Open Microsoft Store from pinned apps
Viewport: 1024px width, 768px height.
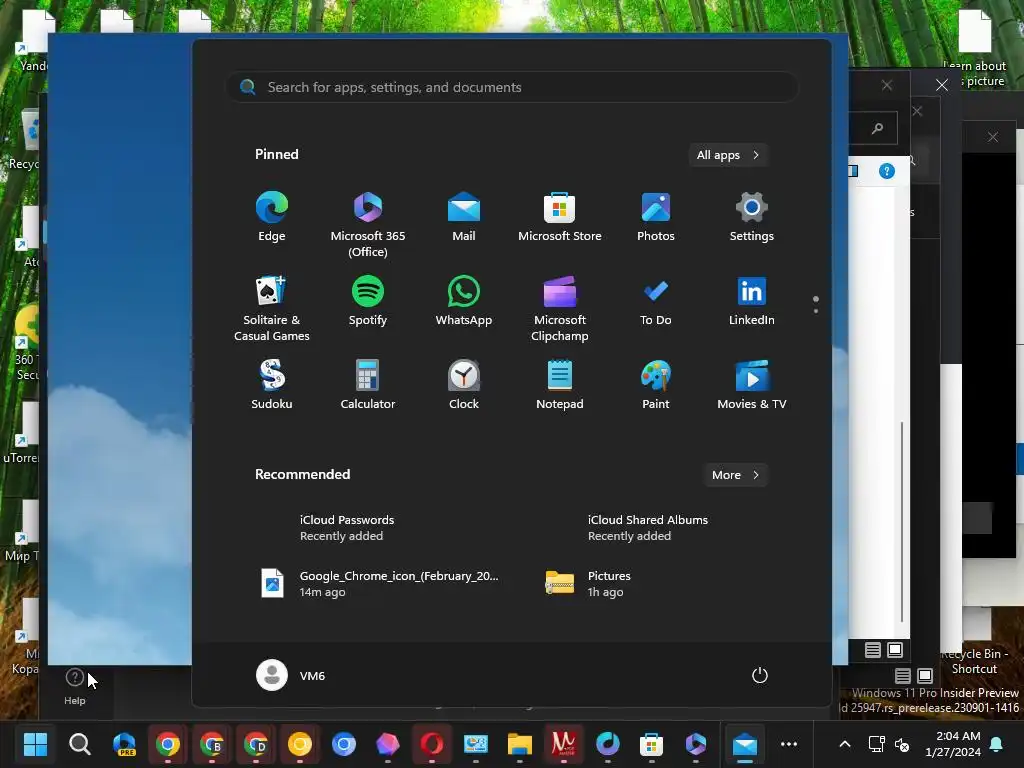pyautogui.click(x=560, y=217)
